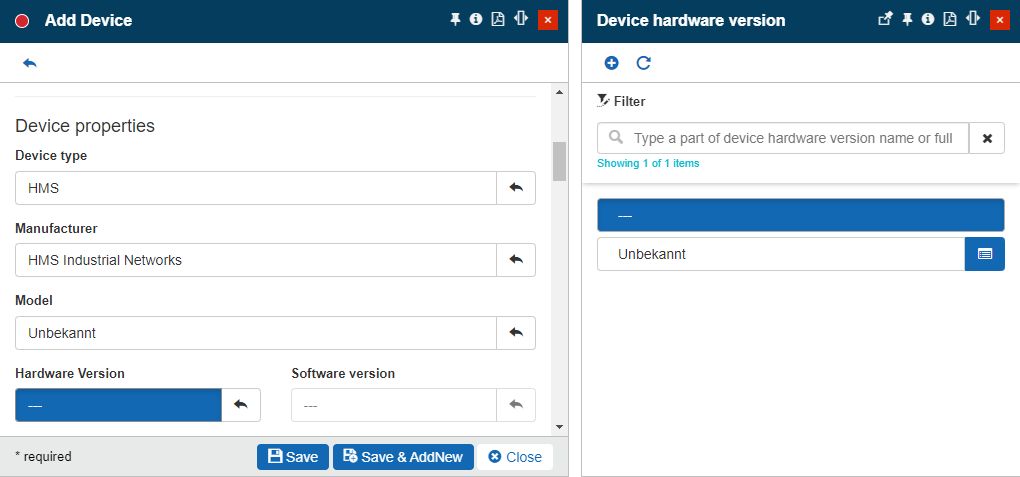Open details icon next to Unbekannt item
Image resolution: width=1020 pixels, height=477 pixels.
tap(984, 254)
